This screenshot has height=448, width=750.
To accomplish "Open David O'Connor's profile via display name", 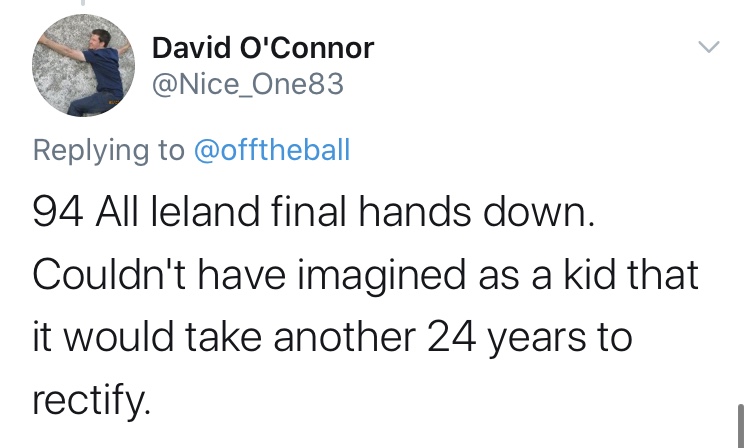I will 263,48.
